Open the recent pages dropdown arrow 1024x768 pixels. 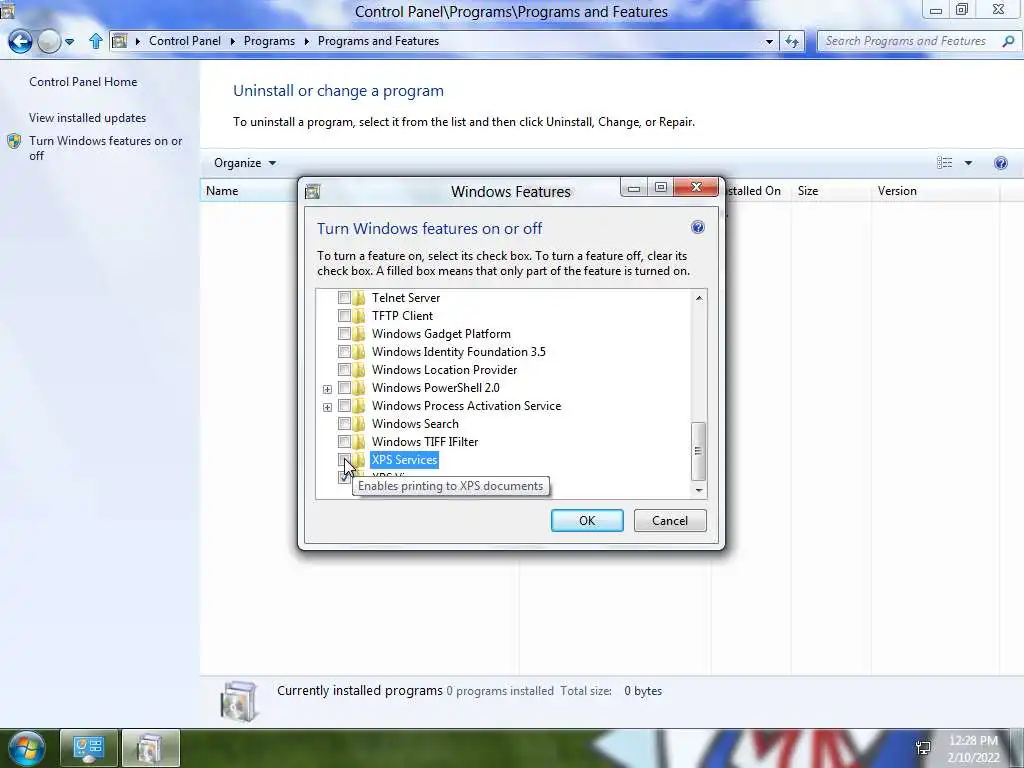69,42
